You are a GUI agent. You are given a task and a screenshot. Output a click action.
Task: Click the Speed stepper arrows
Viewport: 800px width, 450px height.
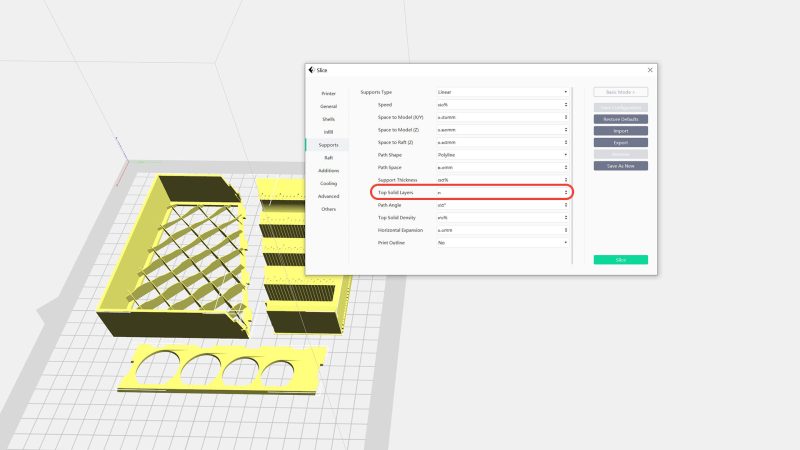click(x=566, y=105)
